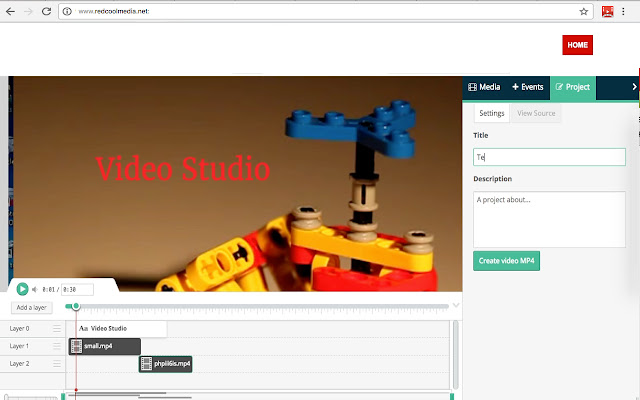Select the Project tab
This screenshot has height=400, width=640.
coord(572,87)
